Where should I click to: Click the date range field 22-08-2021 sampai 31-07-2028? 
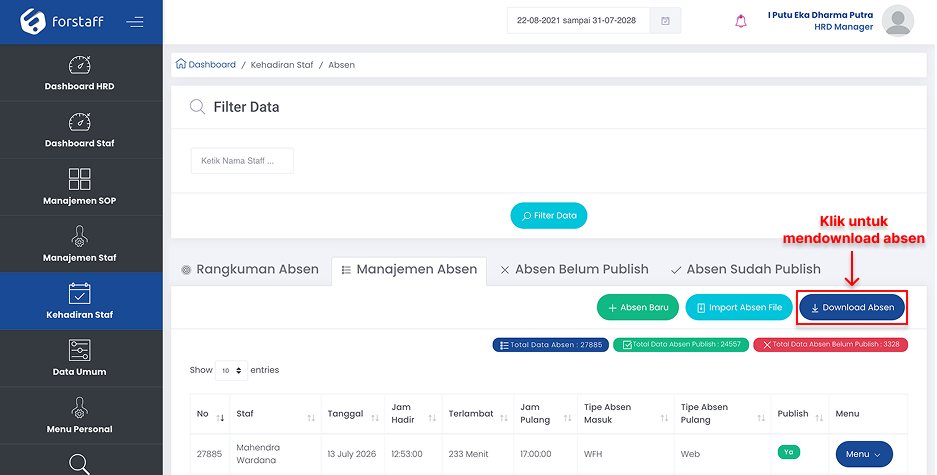(x=578, y=20)
